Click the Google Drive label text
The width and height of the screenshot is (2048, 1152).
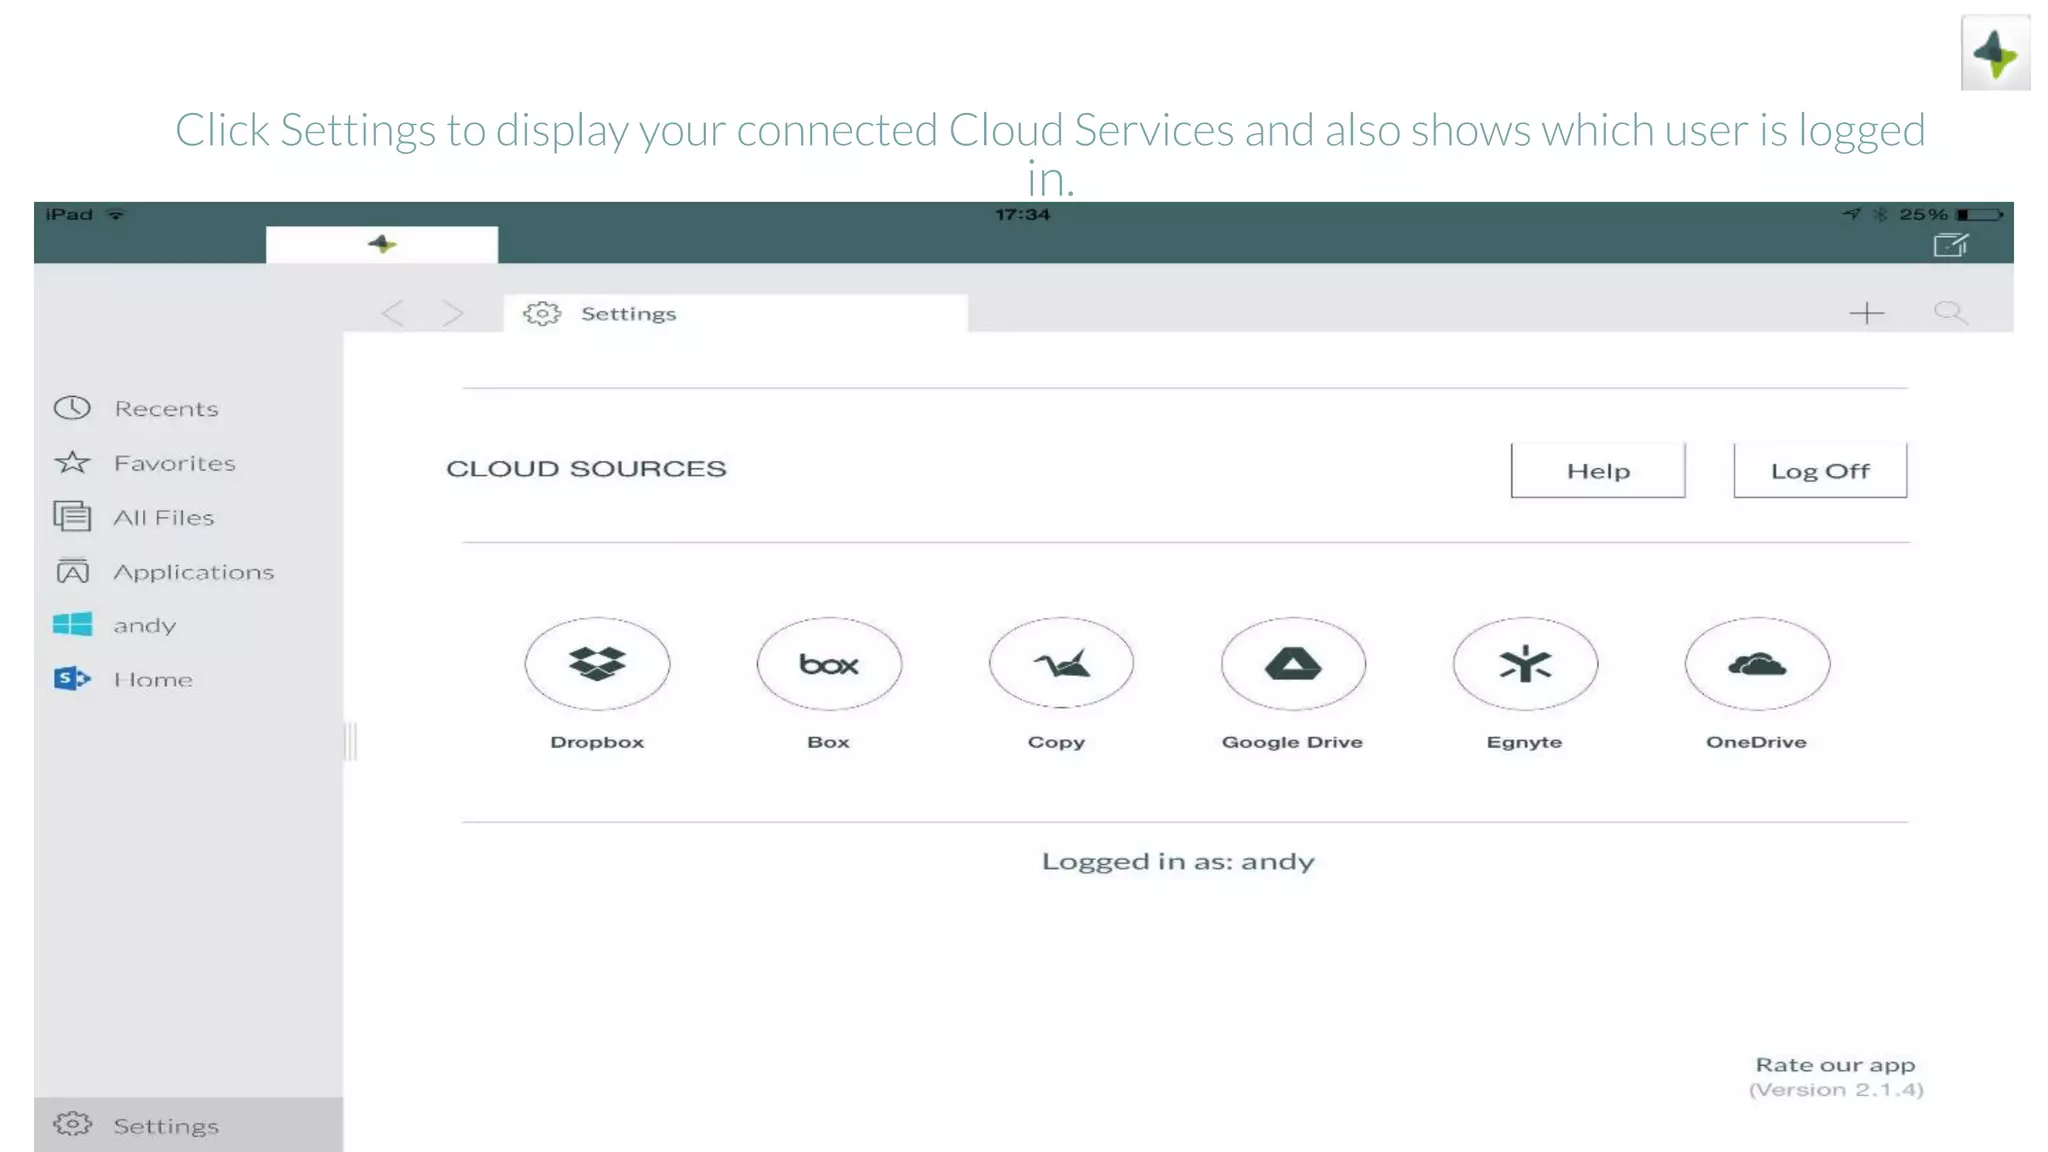point(1292,742)
